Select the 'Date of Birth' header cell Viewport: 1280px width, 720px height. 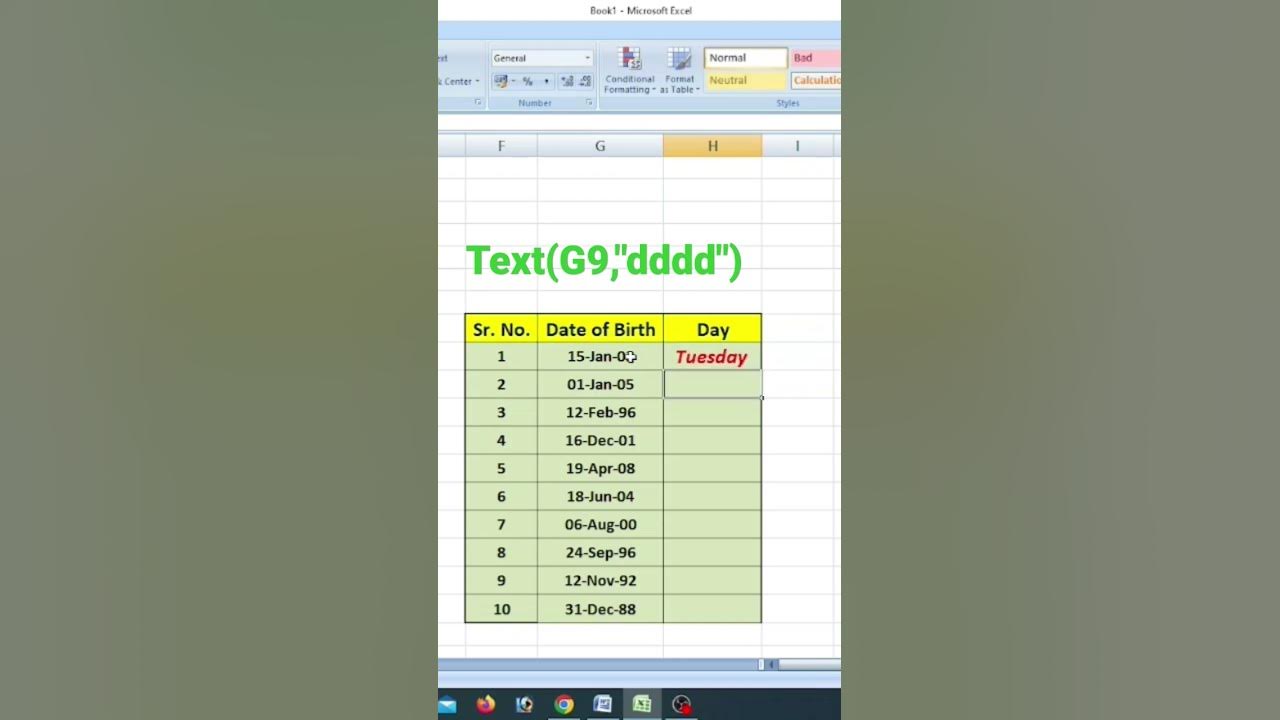(600, 329)
